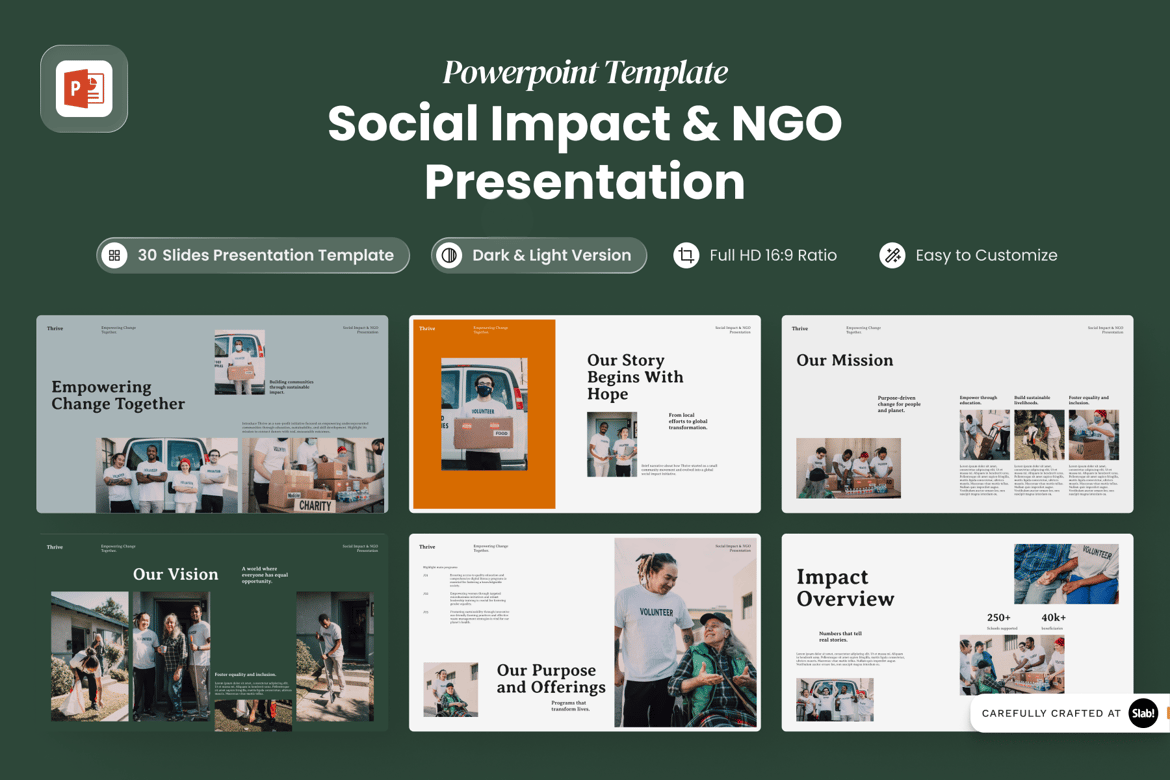Click the Our Story Begins With Hope heading
This screenshot has width=1170, height=780.
point(635,377)
